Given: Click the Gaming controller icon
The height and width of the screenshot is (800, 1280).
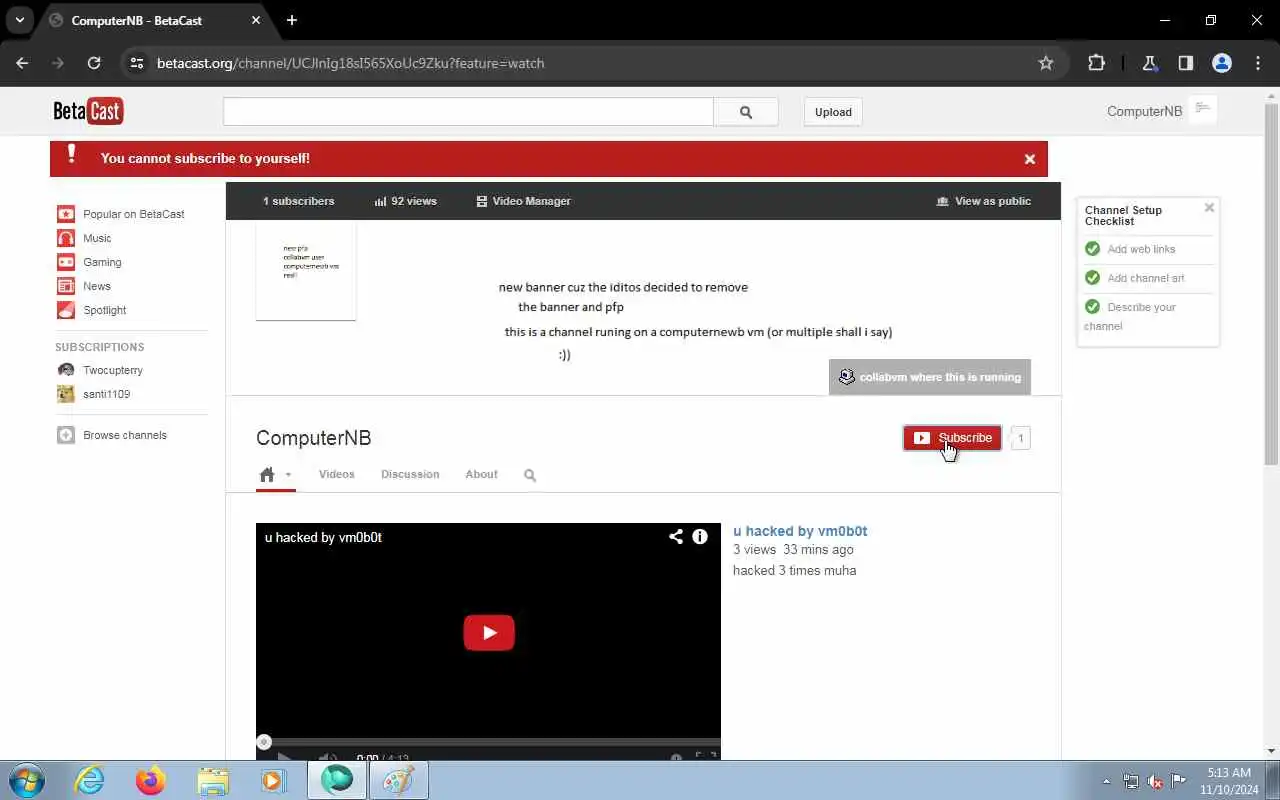Looking at the screenshot, I should click(x=66, y=262).
